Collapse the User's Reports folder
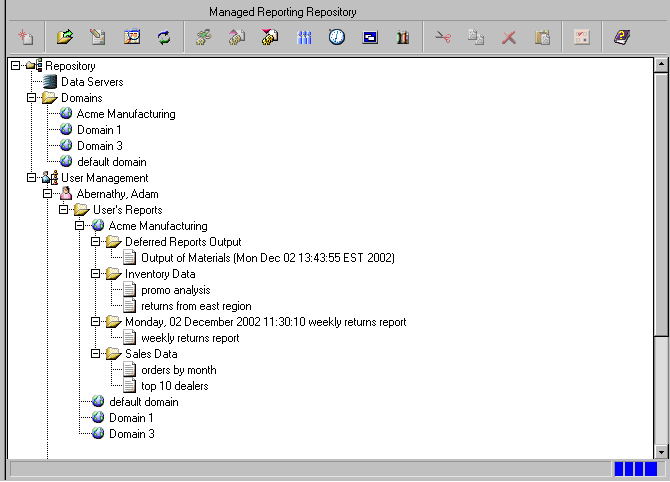 (x=64, y=210)
